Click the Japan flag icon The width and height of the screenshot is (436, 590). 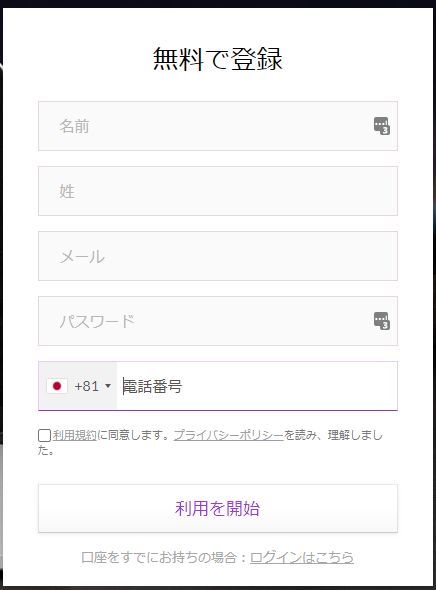pyautogui.click(x=57, y=386)
